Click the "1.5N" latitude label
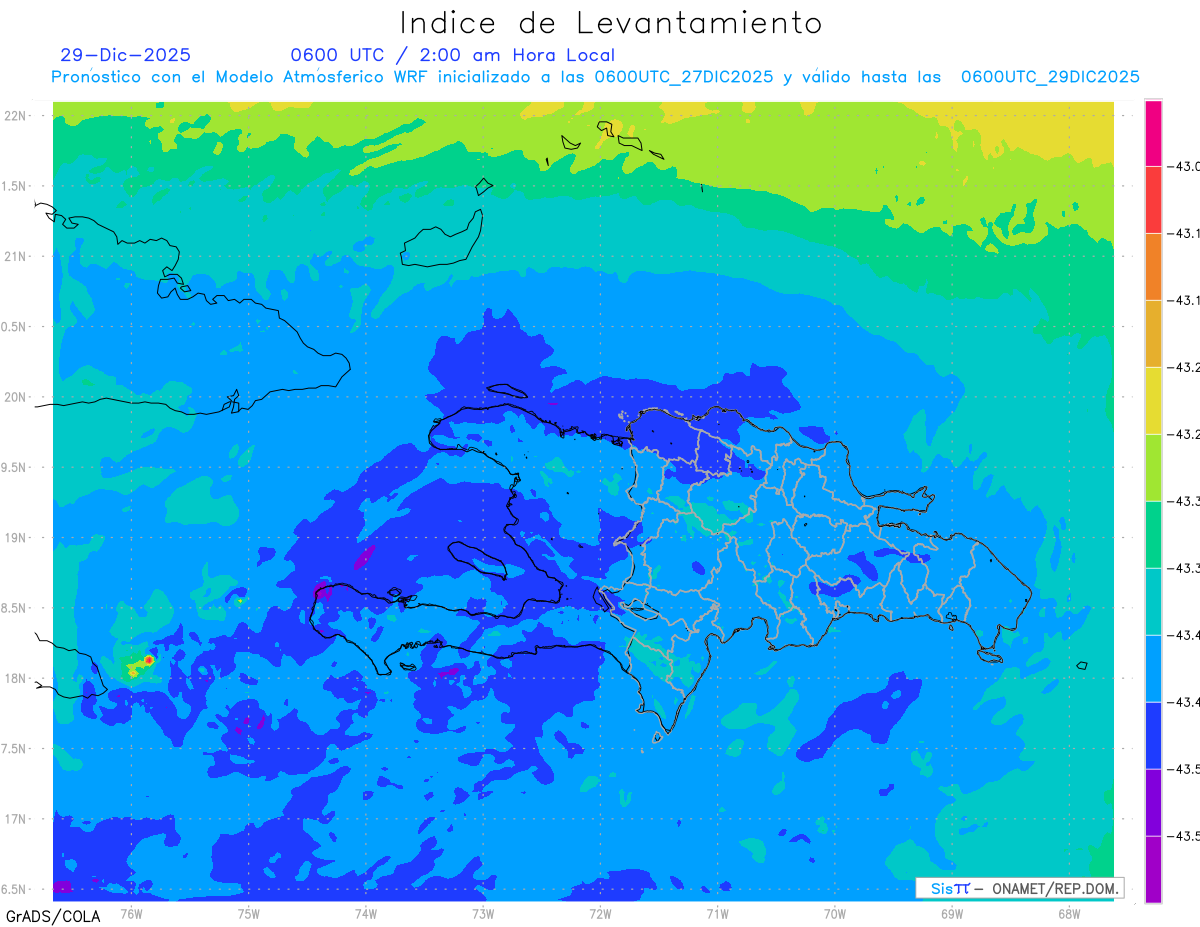Screen dimensions: 1200x927 pyautogui.click(x=16, y=186)
